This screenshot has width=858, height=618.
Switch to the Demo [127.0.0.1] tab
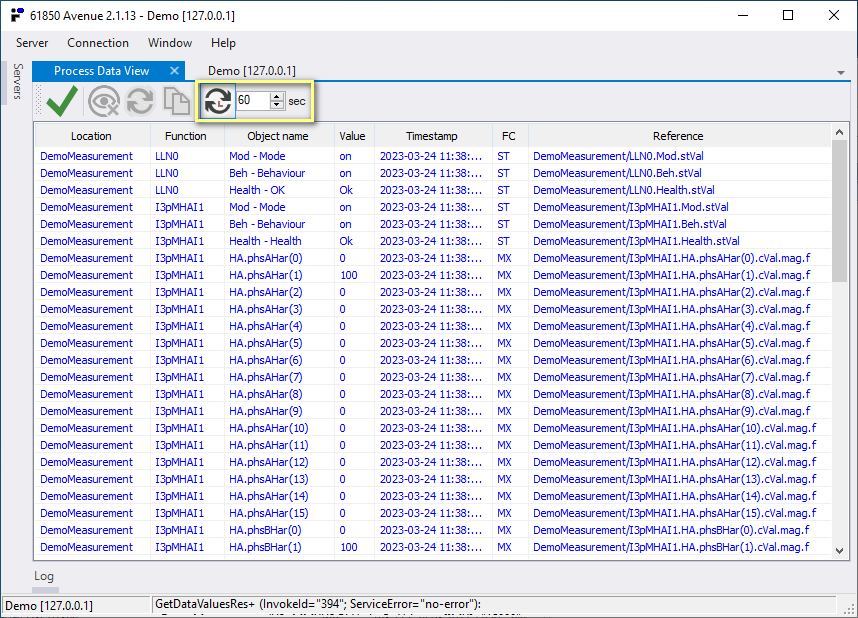tap(252, 71)
